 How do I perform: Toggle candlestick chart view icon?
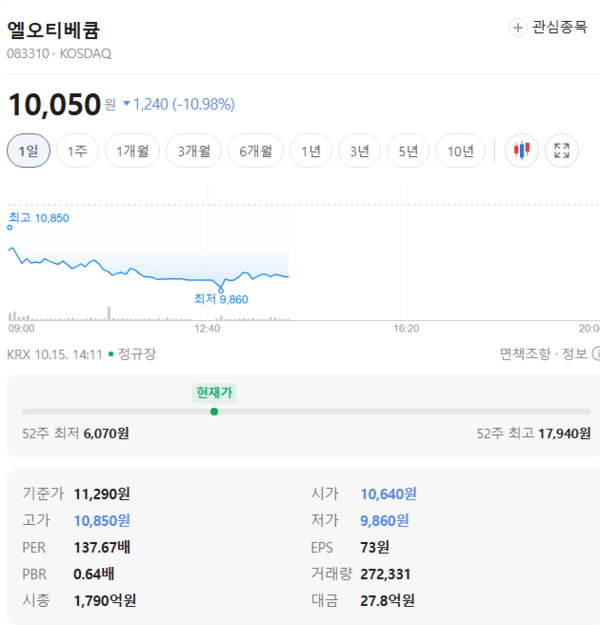coord(522,151)
